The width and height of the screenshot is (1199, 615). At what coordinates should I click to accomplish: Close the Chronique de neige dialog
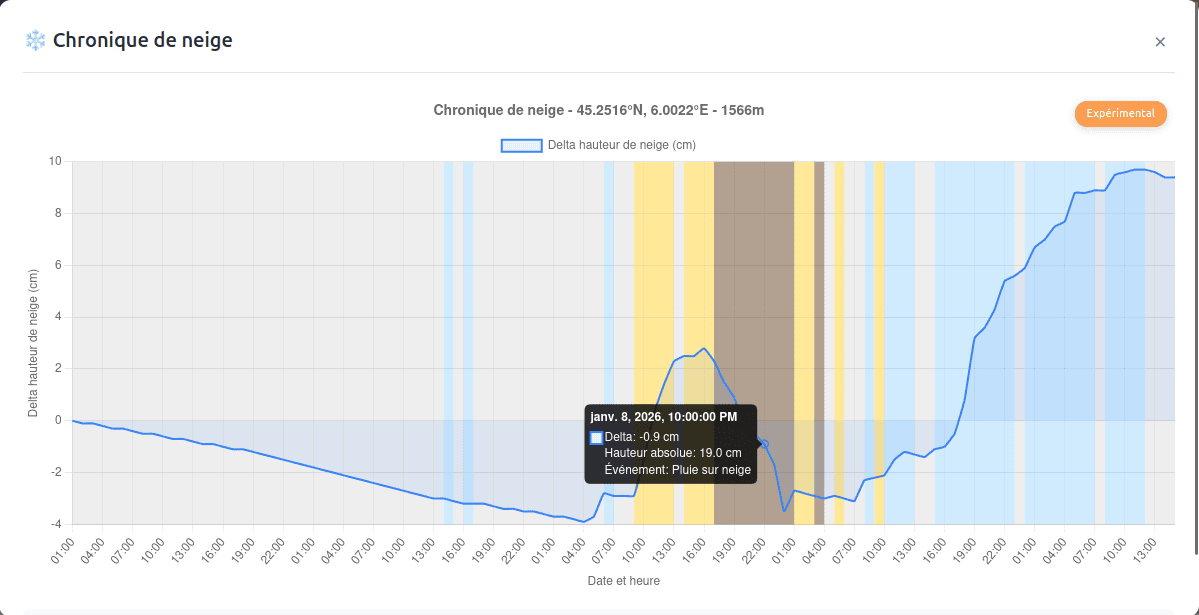click(x=1160, y=42)
